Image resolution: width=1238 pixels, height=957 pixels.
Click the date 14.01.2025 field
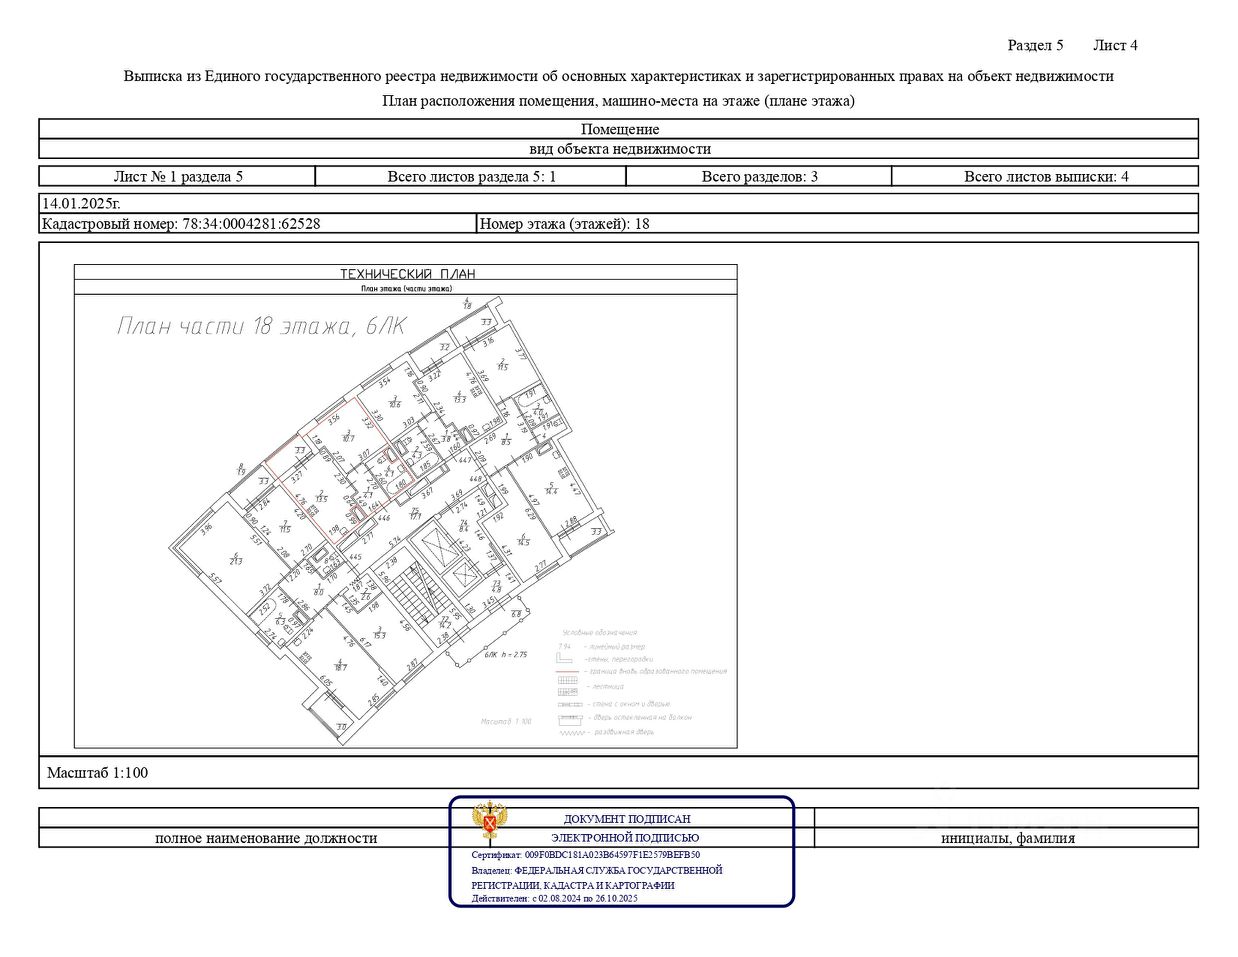coord(81,203)
